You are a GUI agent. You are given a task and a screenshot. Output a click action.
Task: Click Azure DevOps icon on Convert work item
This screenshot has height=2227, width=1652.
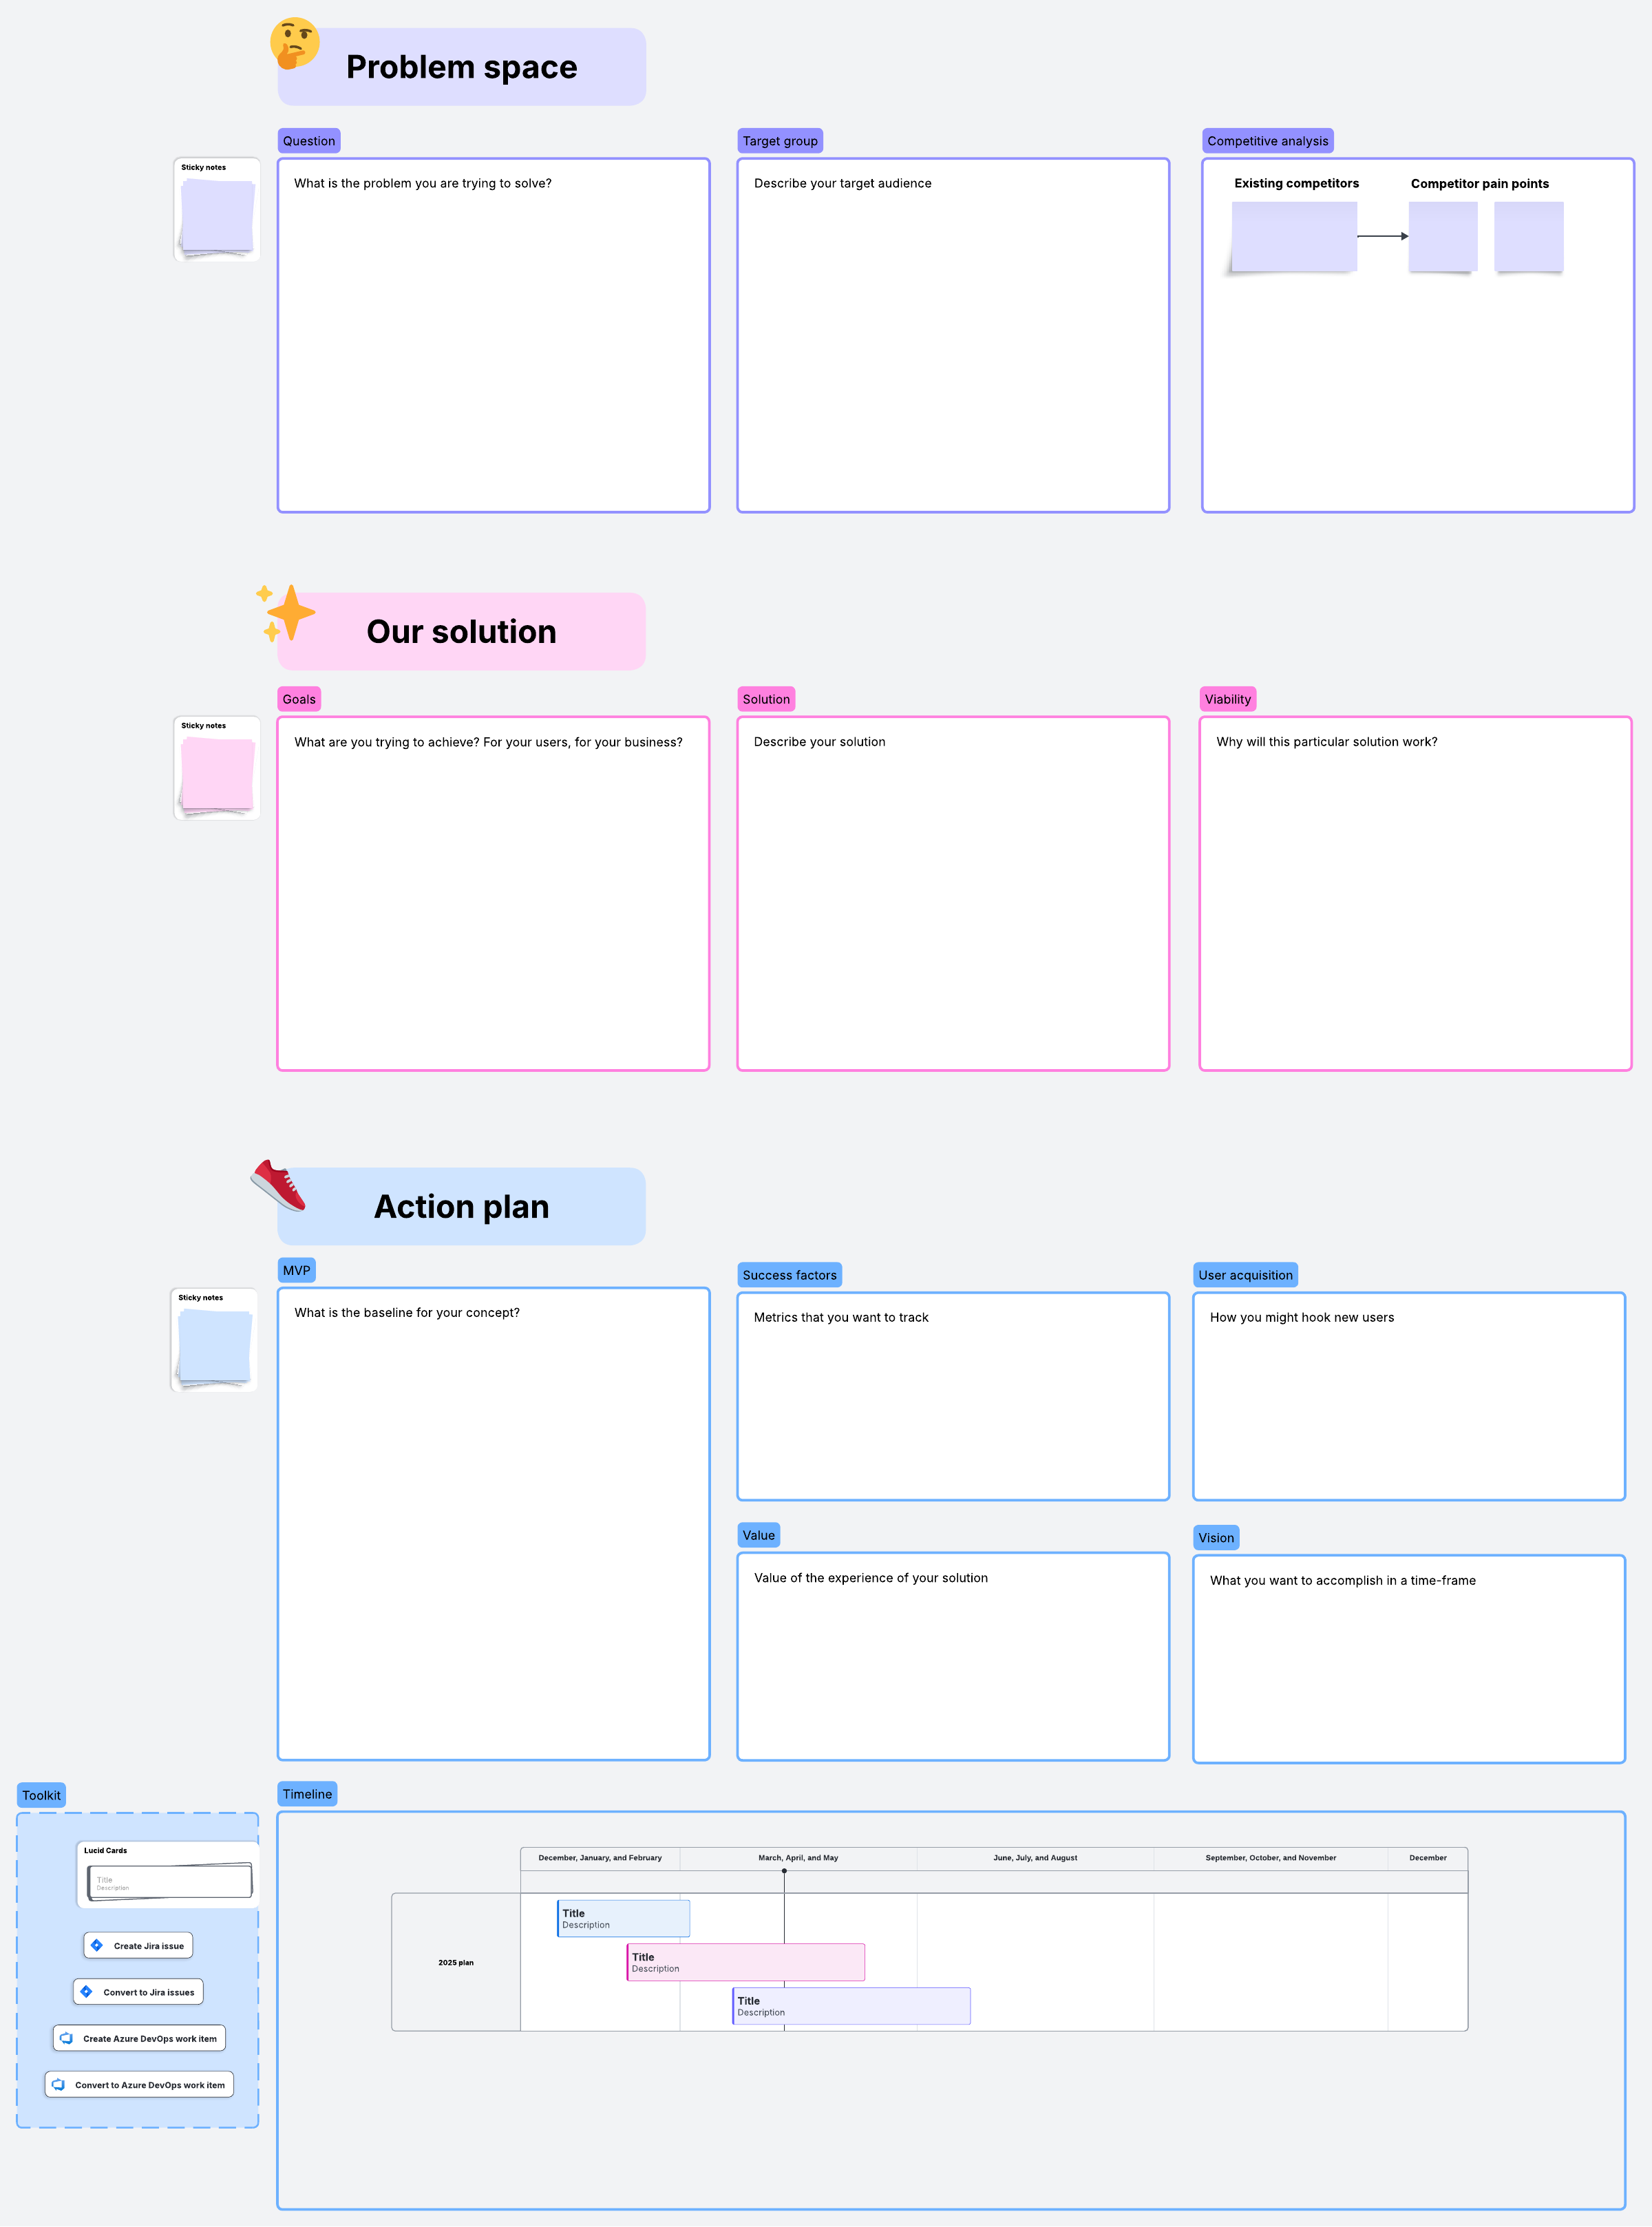[x=58, y=2084]
